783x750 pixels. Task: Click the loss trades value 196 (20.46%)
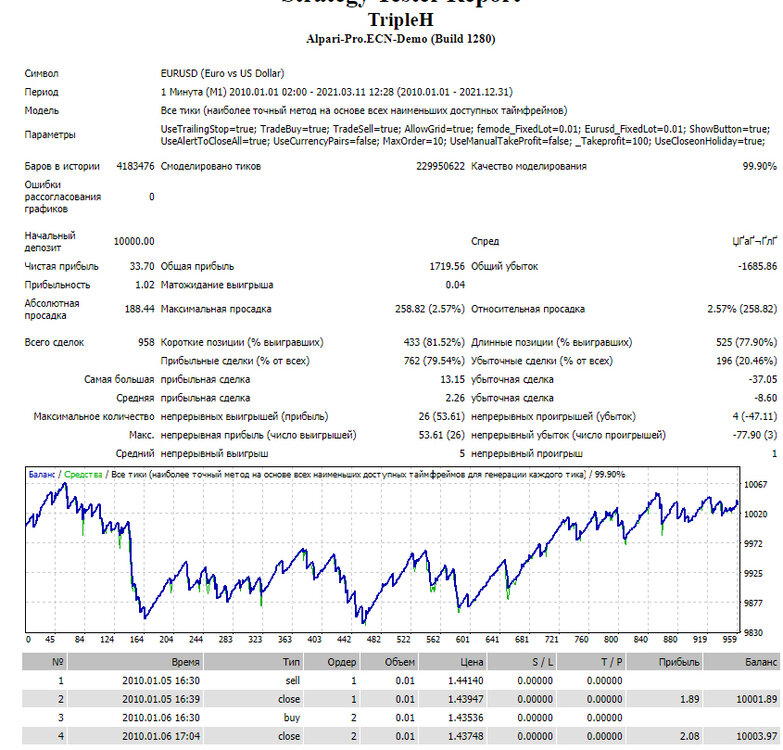(747, 361)
